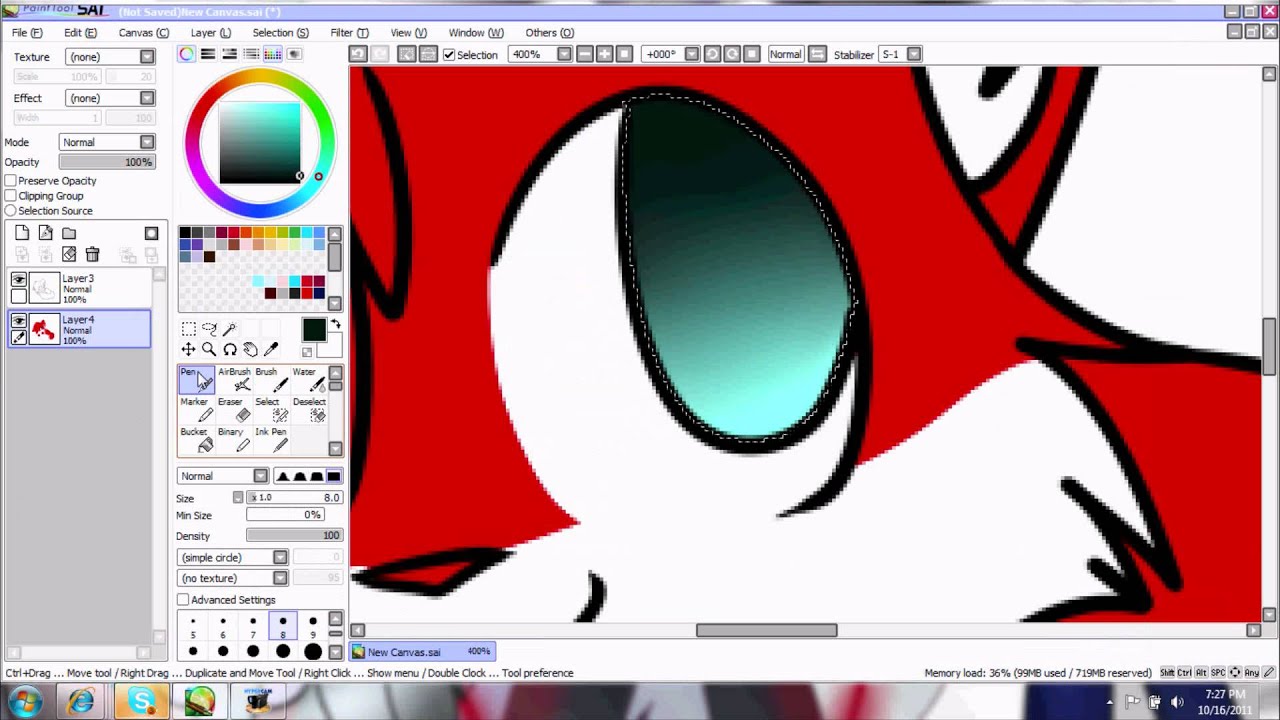Image resolution: width=1280 pixels, height=720 pixels.
Task: Adjust the layer Opacity slider
Action: [x=106, y=162]
